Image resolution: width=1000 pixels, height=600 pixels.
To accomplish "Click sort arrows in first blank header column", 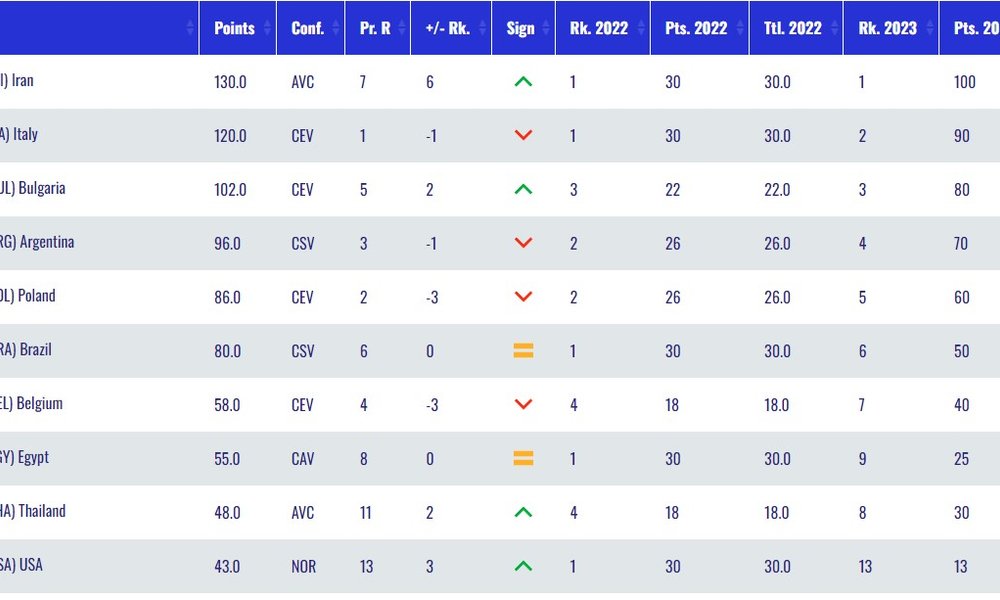I will (190, 28).
